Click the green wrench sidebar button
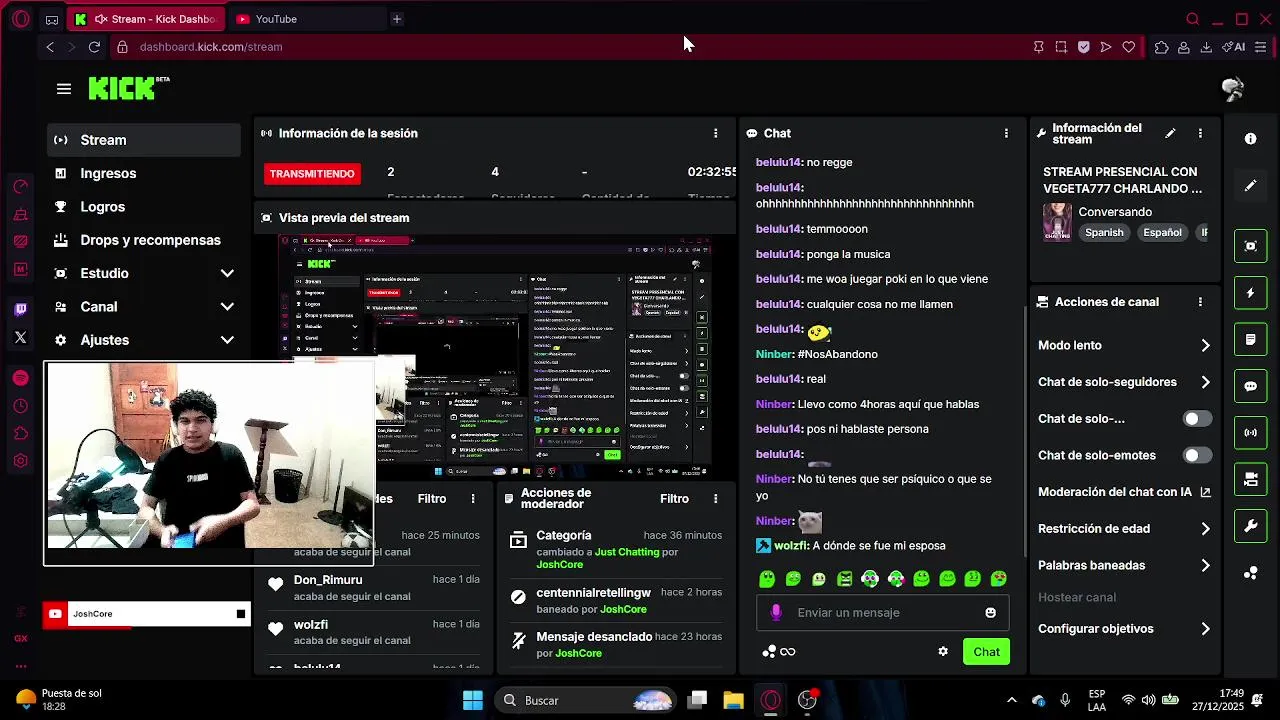The width and height of the screenshot is (1280, 720). (1250, 526)
